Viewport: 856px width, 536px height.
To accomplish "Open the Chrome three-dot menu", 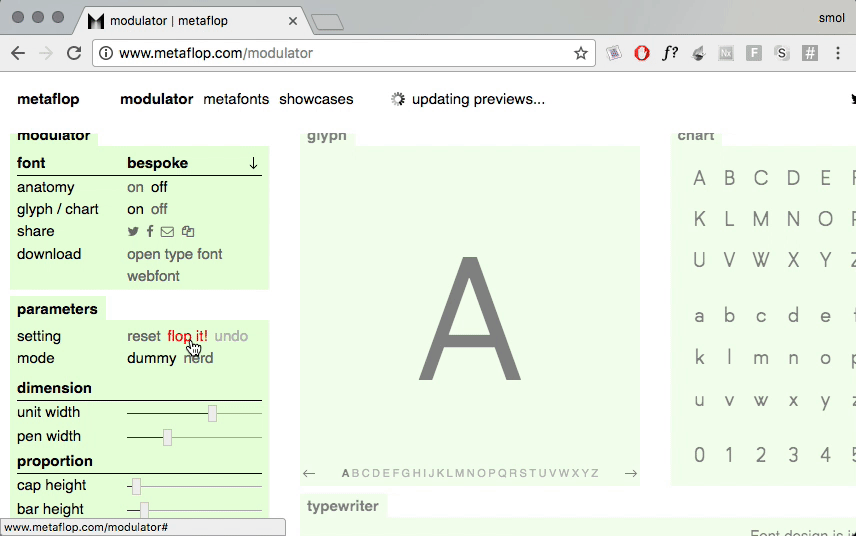I will point(838,53).
